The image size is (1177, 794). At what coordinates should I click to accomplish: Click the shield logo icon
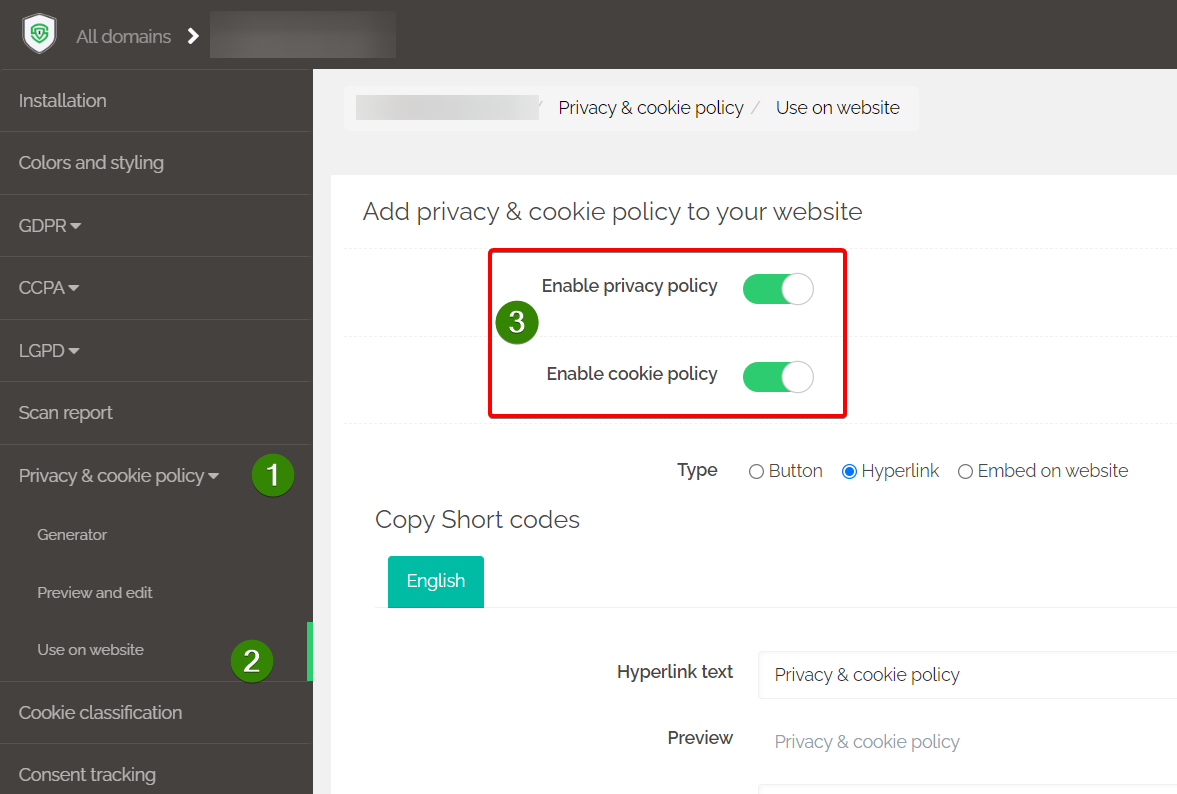38,33
